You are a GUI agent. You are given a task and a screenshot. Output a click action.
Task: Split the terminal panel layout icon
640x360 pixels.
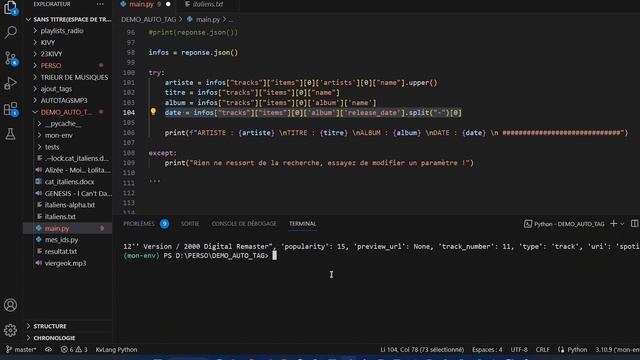(x=634, y=224)
